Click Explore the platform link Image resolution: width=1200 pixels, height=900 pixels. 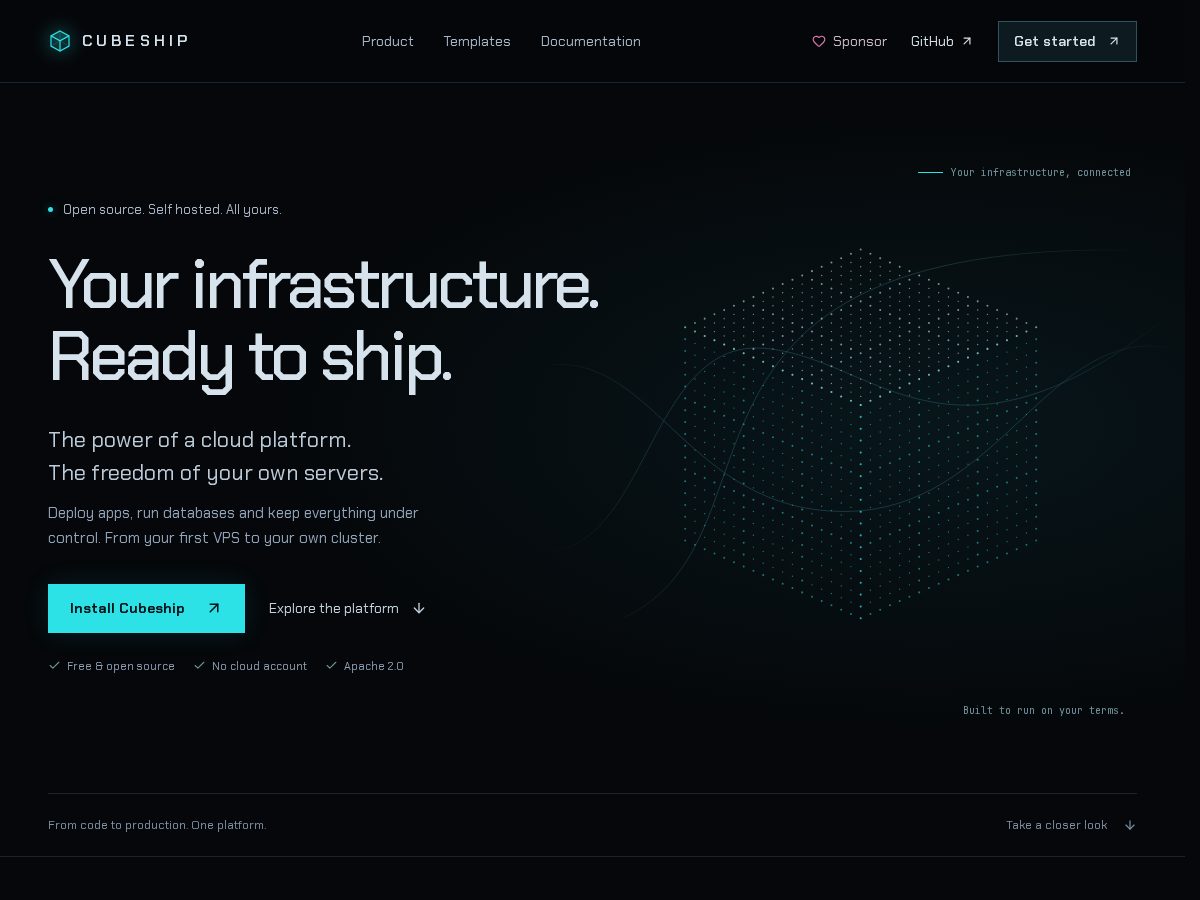pyautogui.click(x=347, y=608)
